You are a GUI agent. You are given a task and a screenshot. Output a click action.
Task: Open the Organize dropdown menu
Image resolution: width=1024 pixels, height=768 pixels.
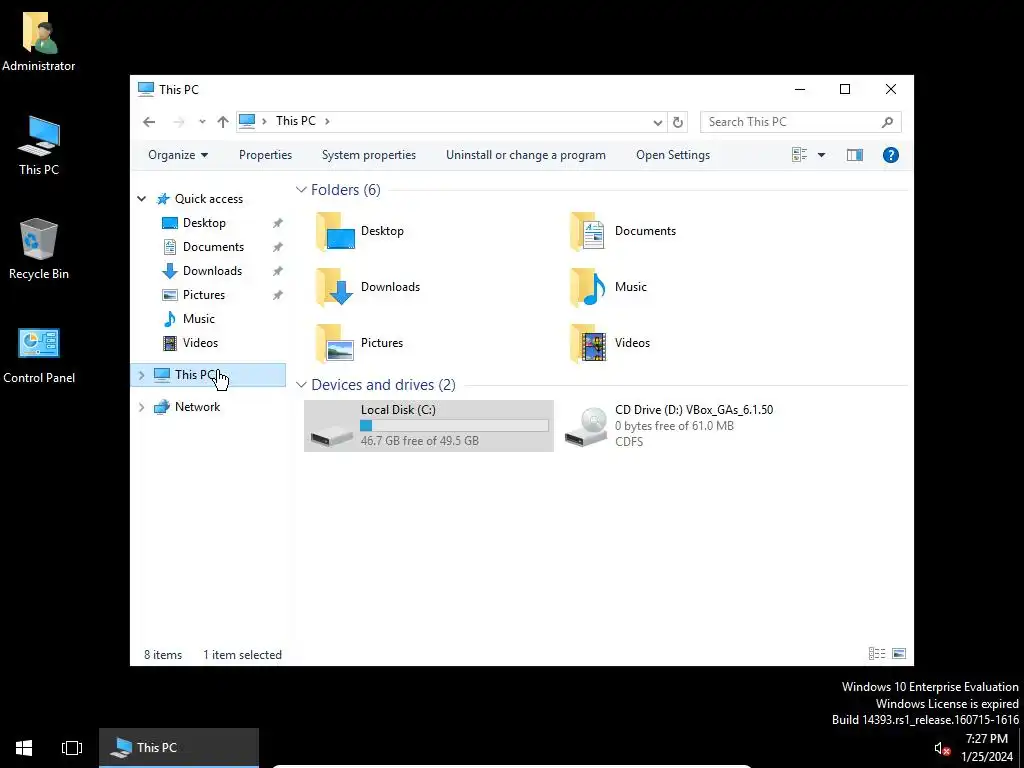[178, 155]
